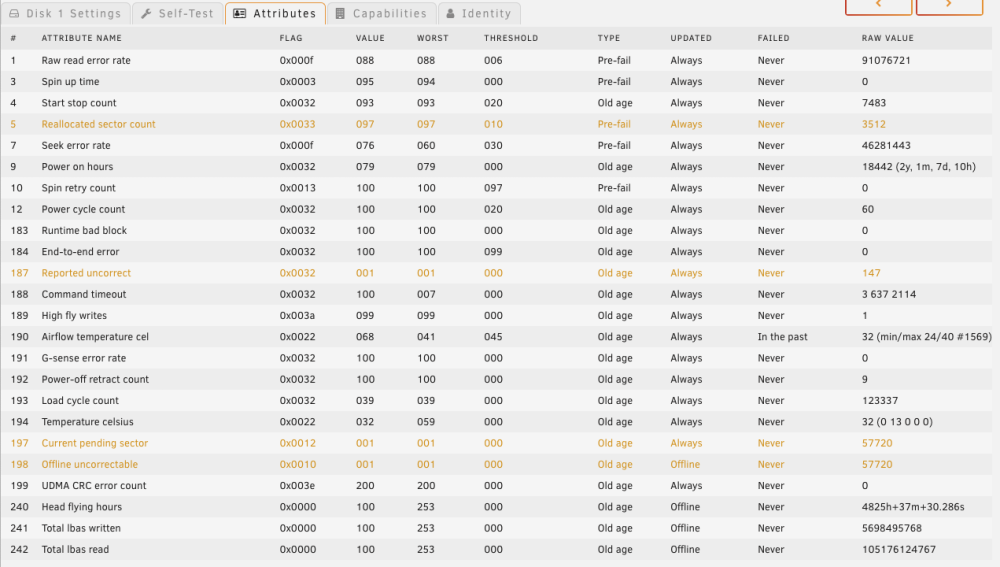Image resolution: width=1000 pixels, height=567 pixels.
Task: Open the Disk 1 Settings tab
Action: (65, 13)
